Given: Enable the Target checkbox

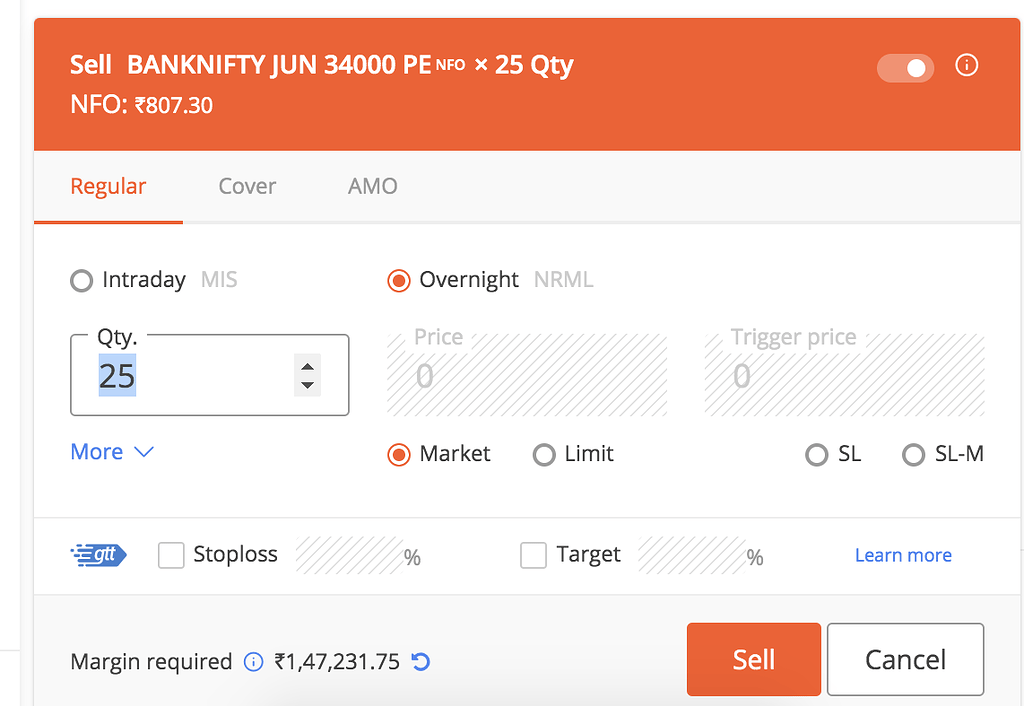Looking at the screenshot, I should click(533, 554).
